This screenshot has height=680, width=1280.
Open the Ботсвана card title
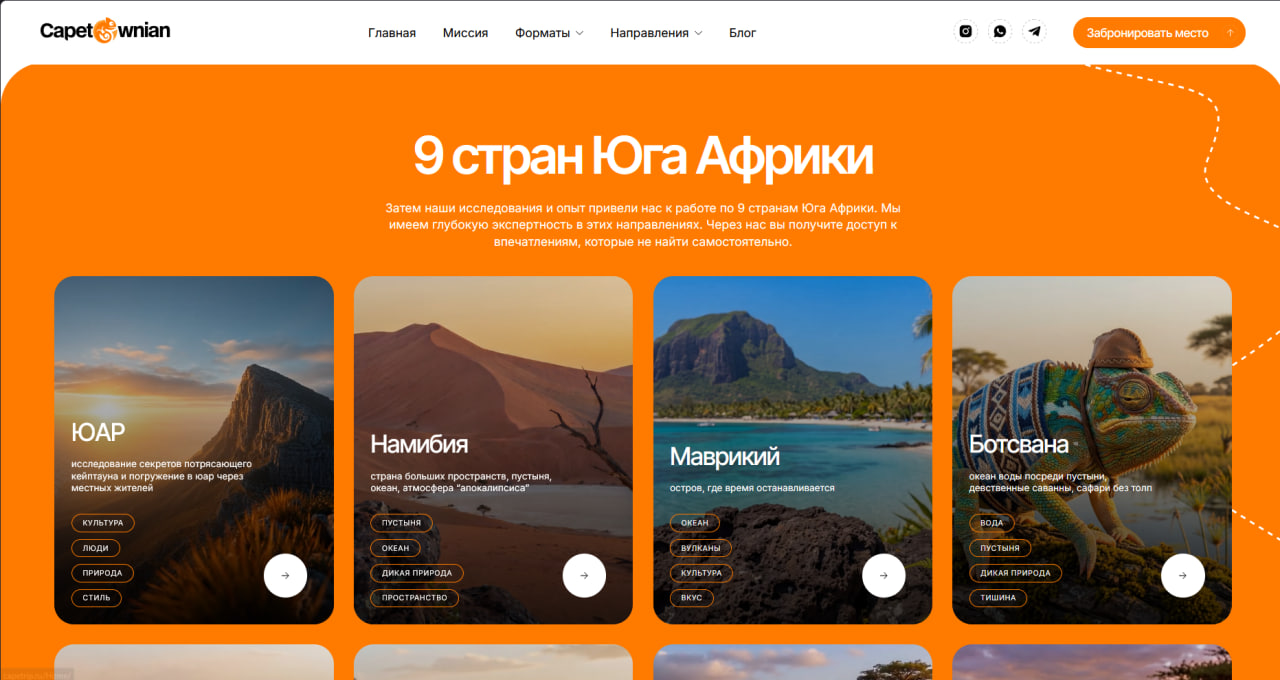1018,444
